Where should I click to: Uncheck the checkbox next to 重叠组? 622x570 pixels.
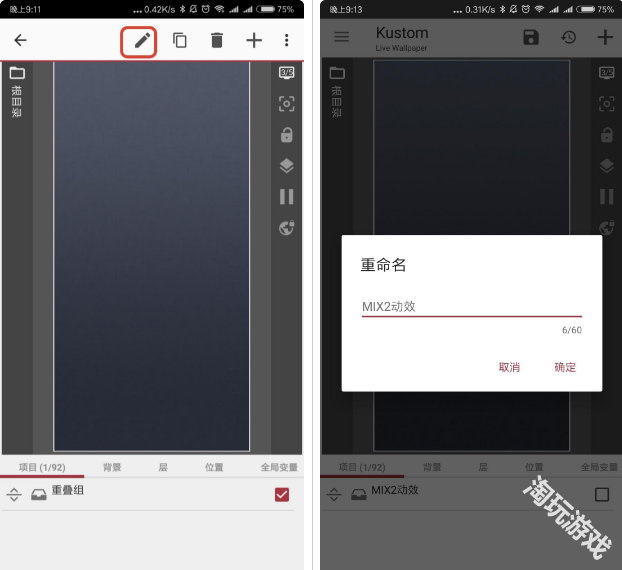[282, 494]
